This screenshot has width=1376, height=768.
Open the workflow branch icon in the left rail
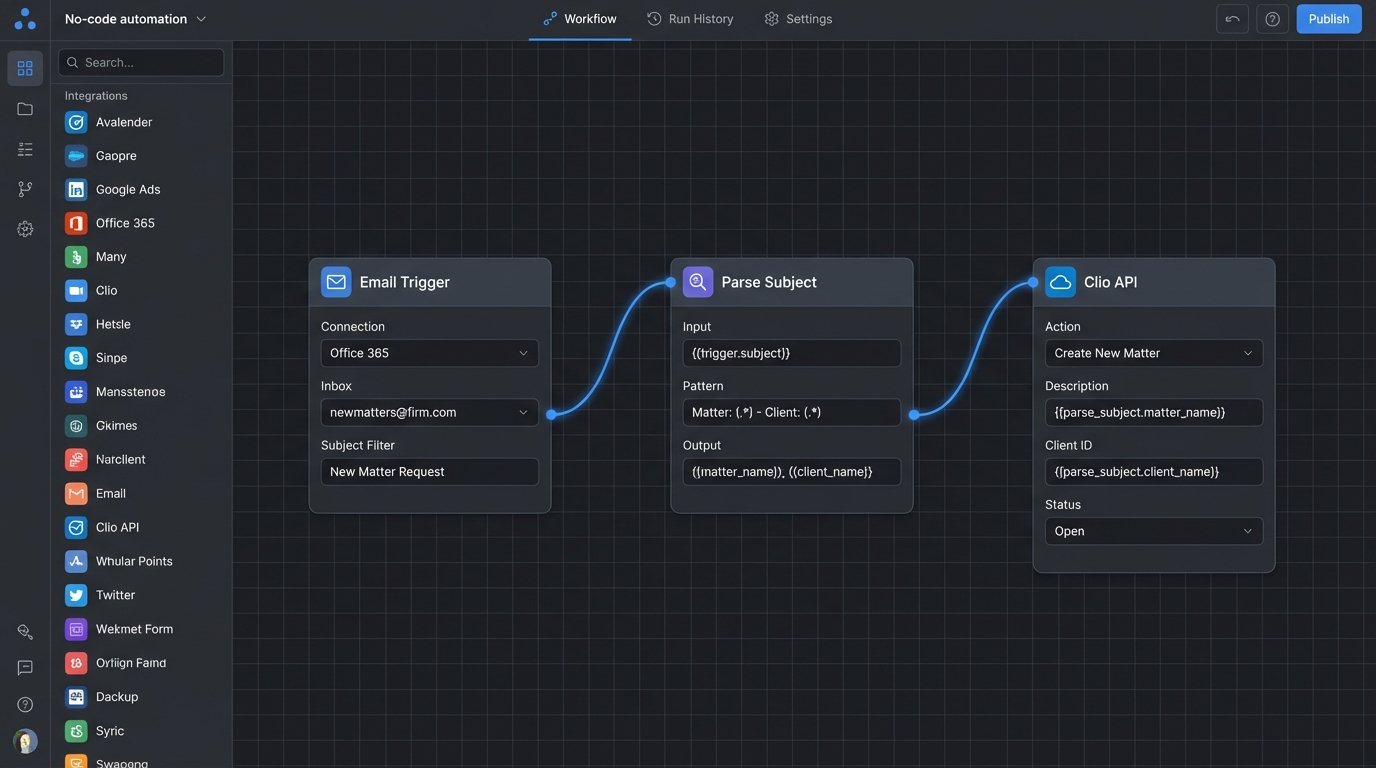click(24, 188)
